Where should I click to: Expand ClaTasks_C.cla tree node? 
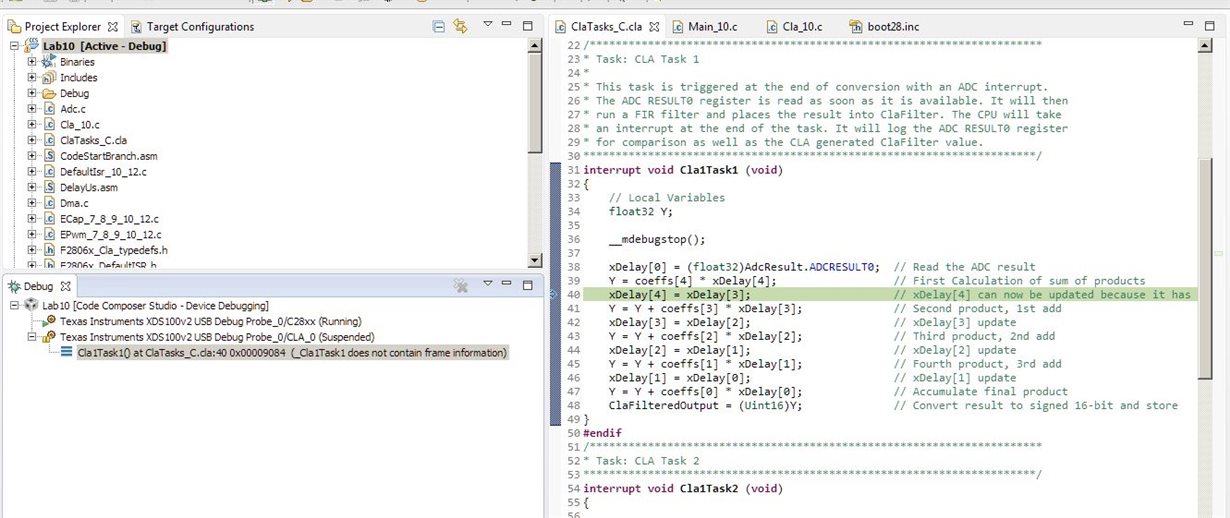point(32,140)
